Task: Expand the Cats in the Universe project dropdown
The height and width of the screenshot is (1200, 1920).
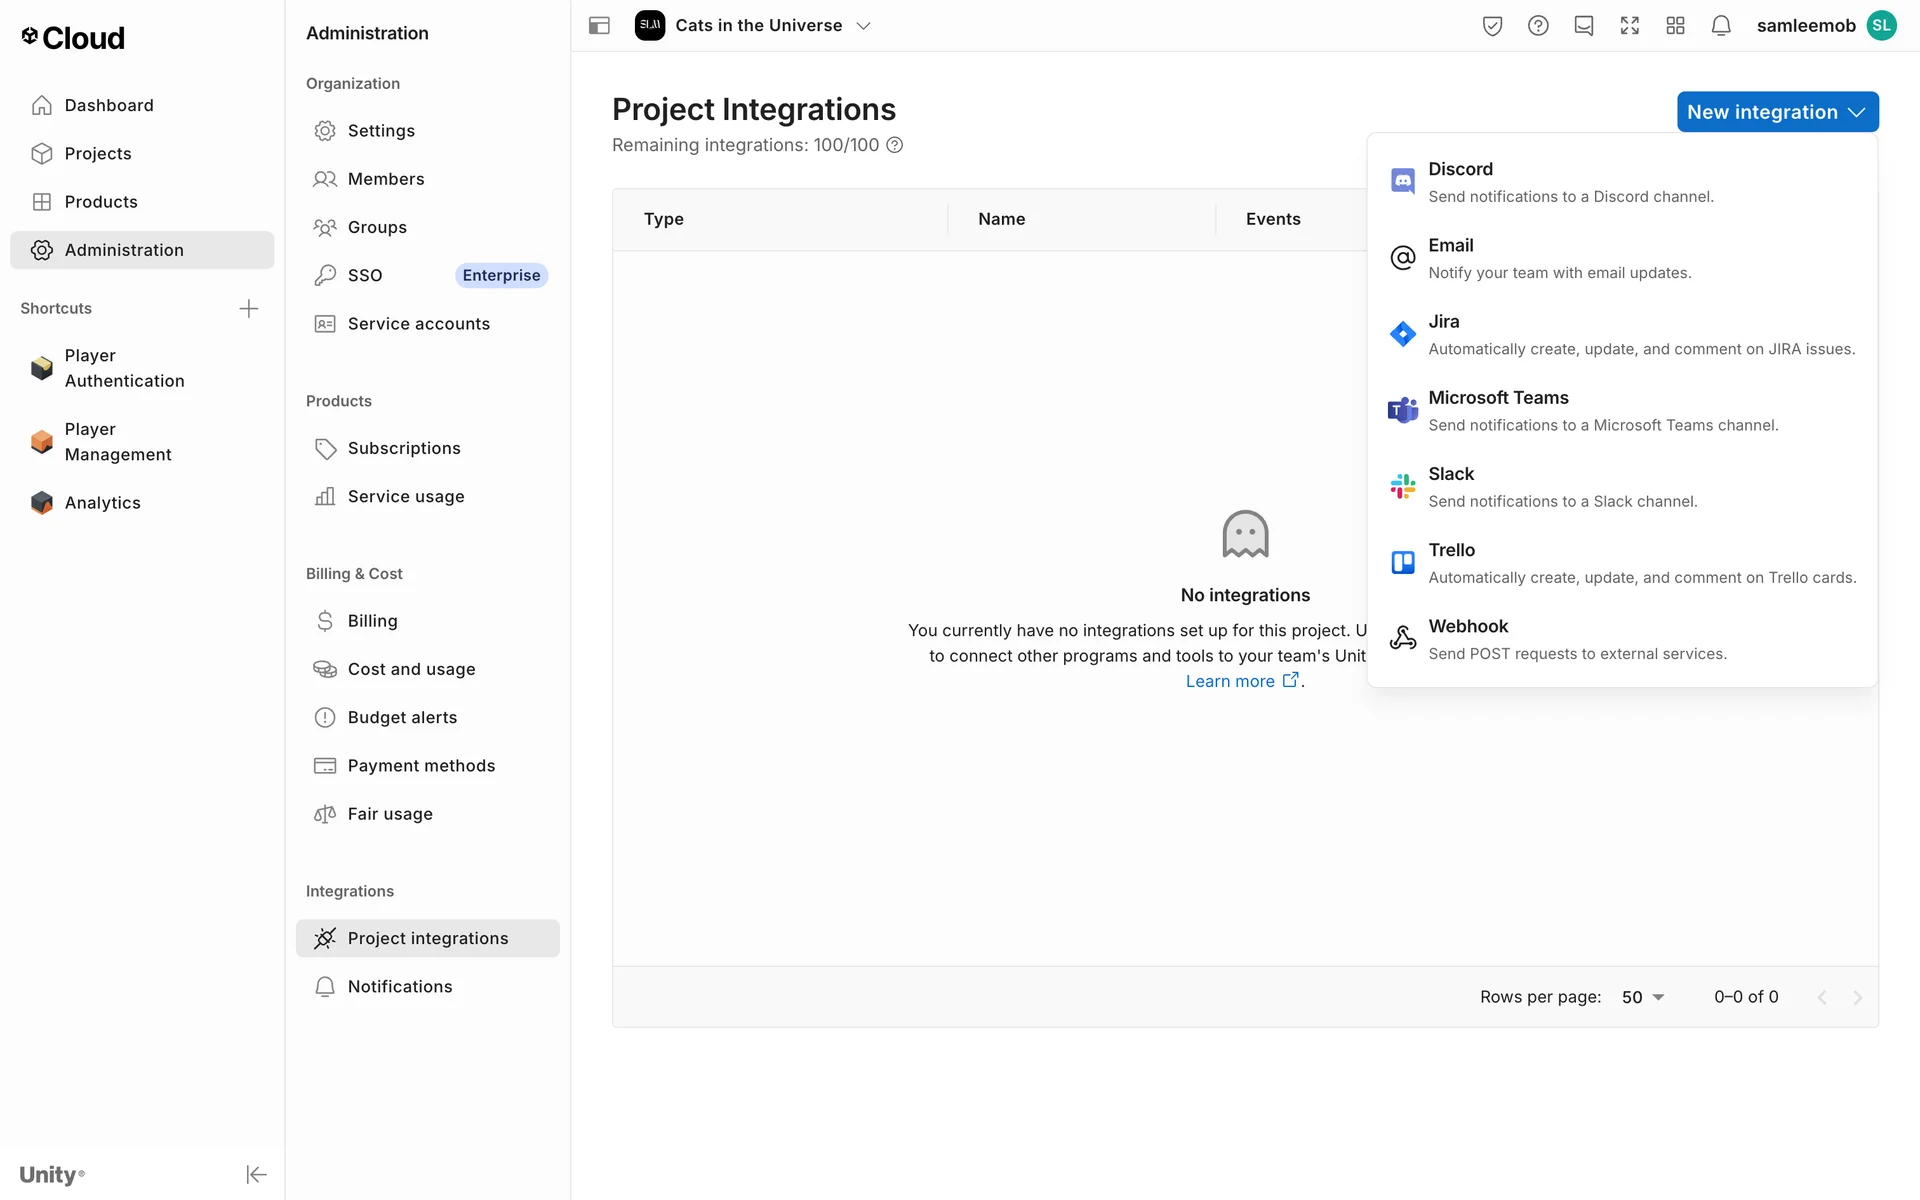Action: [863, 26]
